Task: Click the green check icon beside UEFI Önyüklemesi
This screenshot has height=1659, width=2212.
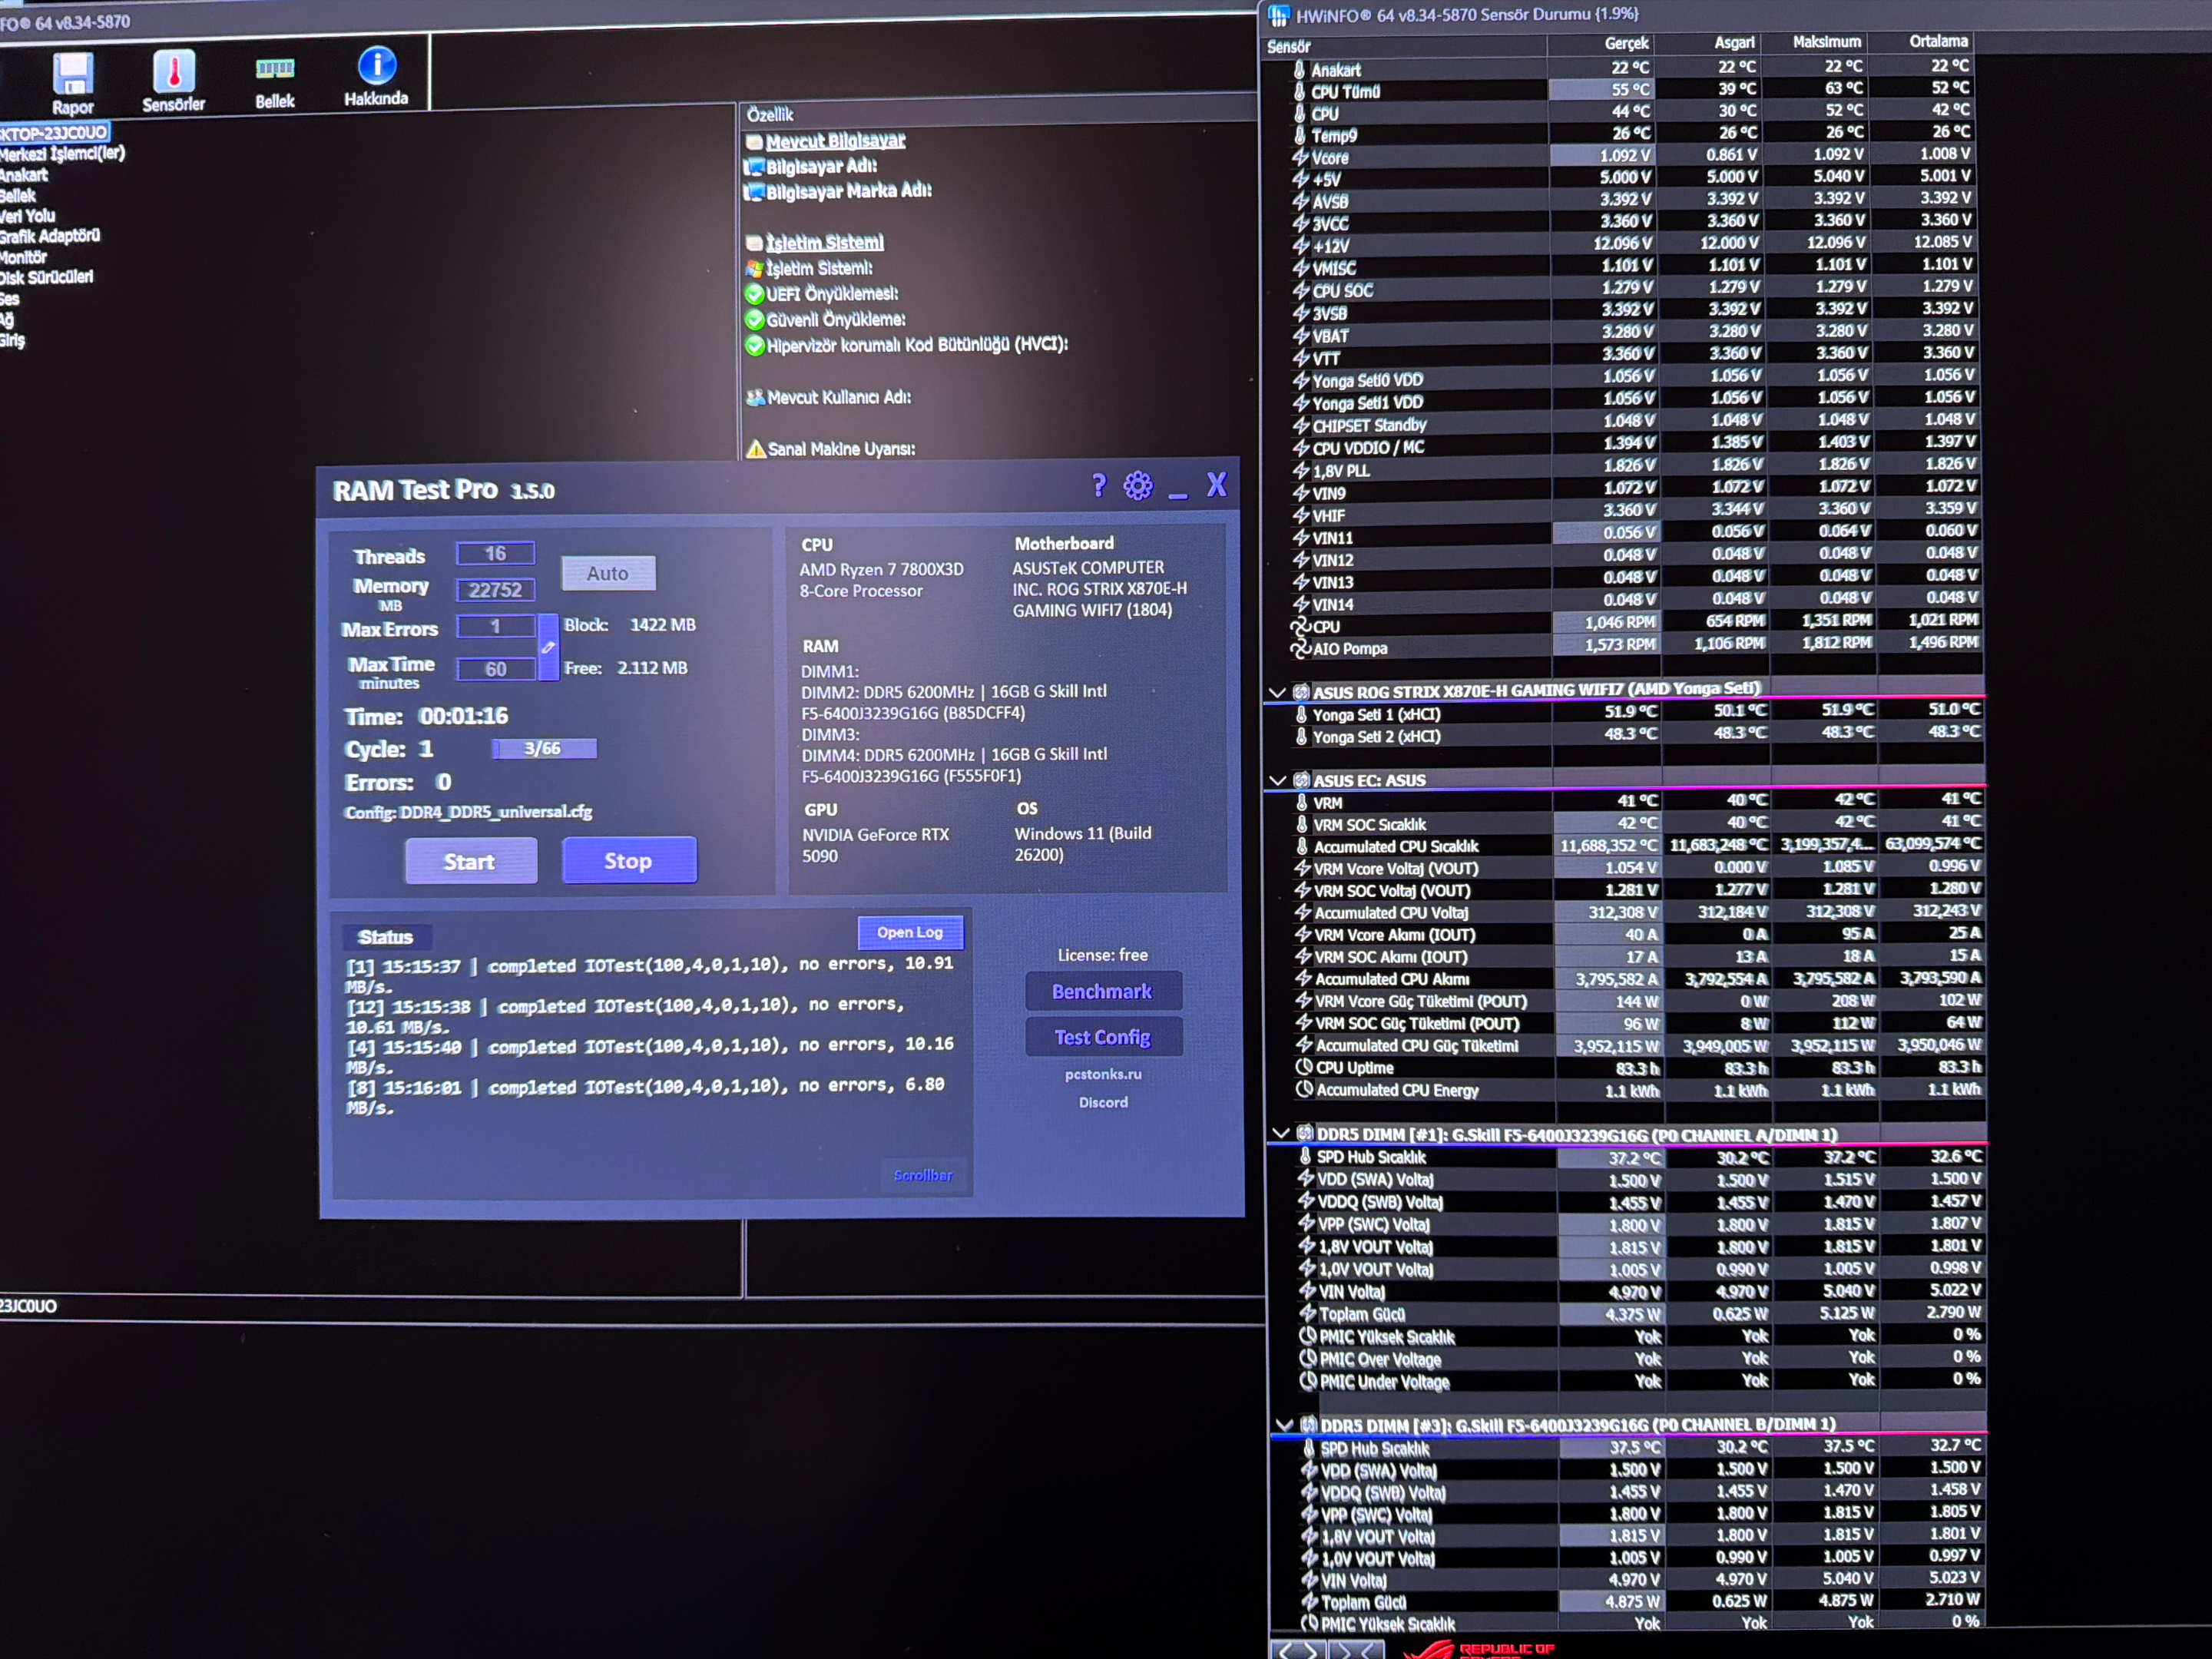Action: (755, 294)
